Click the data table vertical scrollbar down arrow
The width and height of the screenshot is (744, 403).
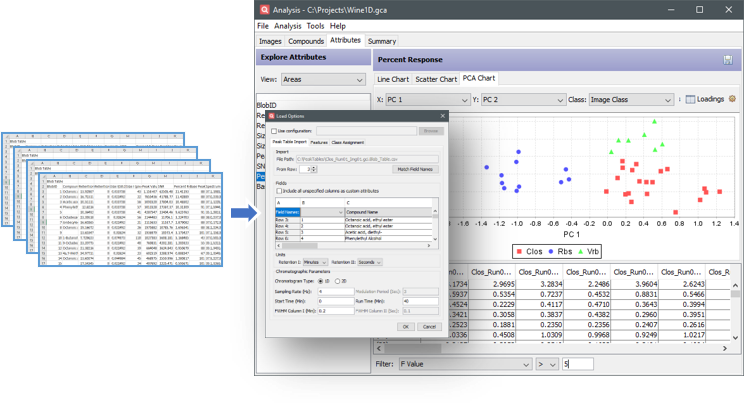[x=735, y=337]
